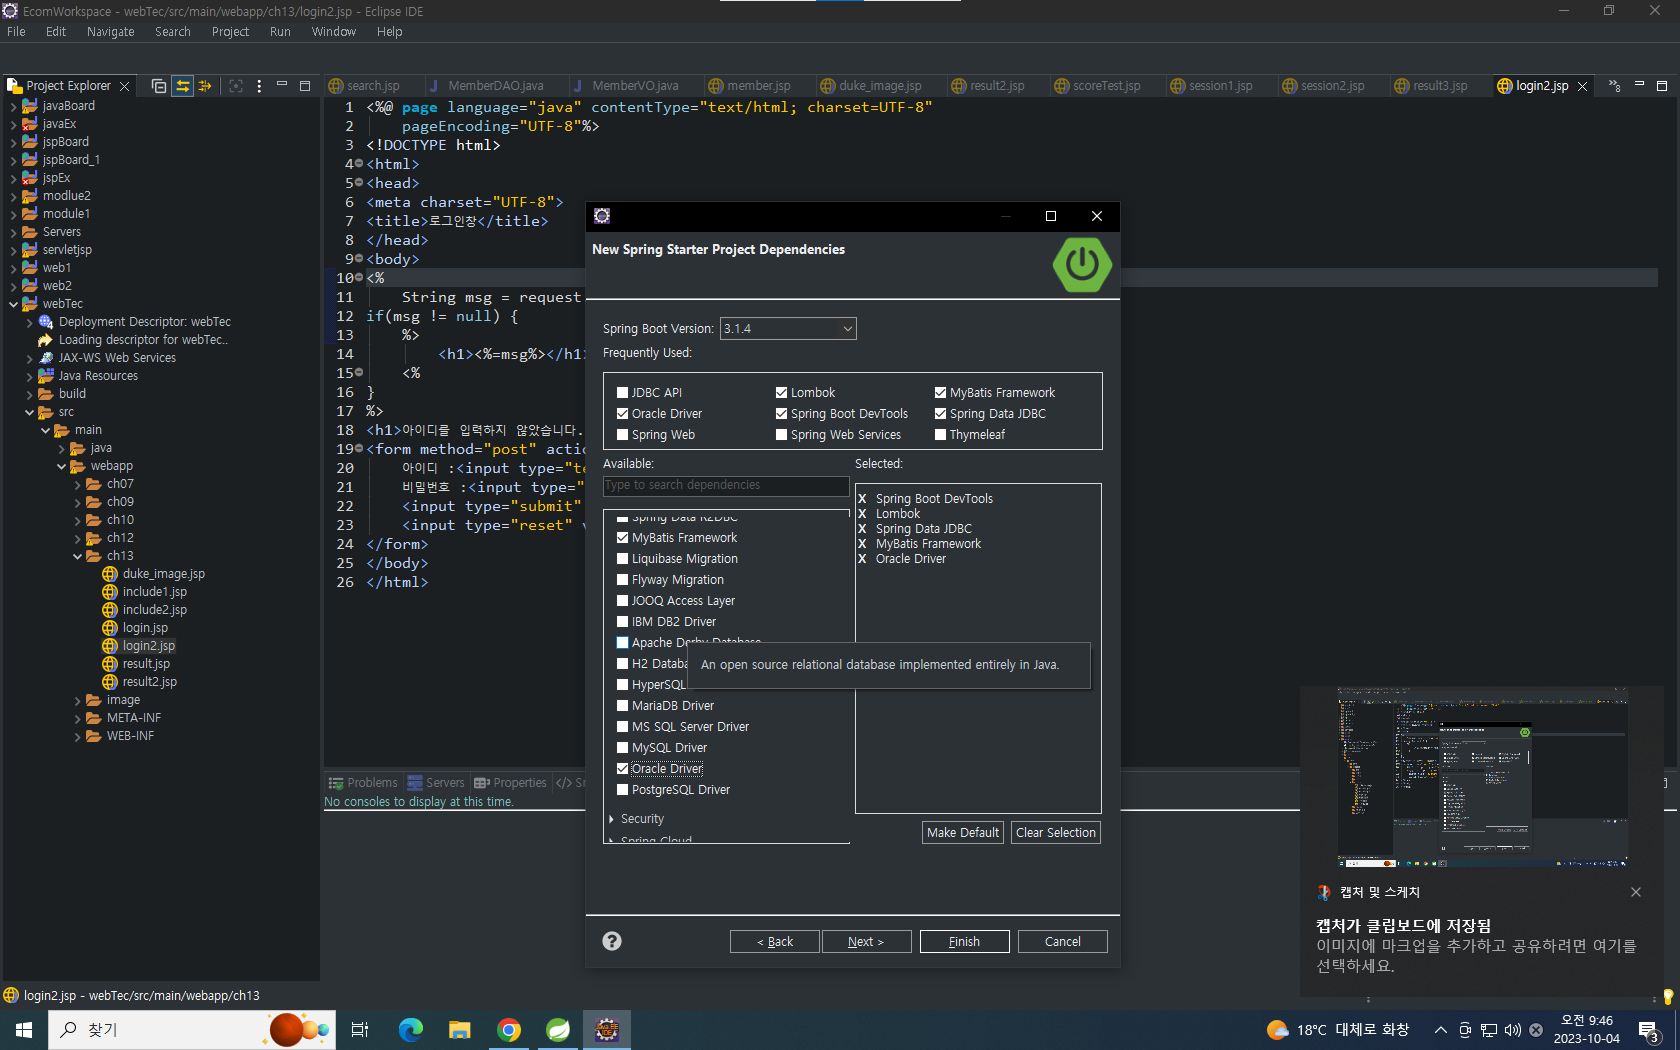Image resolution: width=1680 pixels, height=1050 pixels.
Task: Click Make Default button
Action: pos(962,833)
